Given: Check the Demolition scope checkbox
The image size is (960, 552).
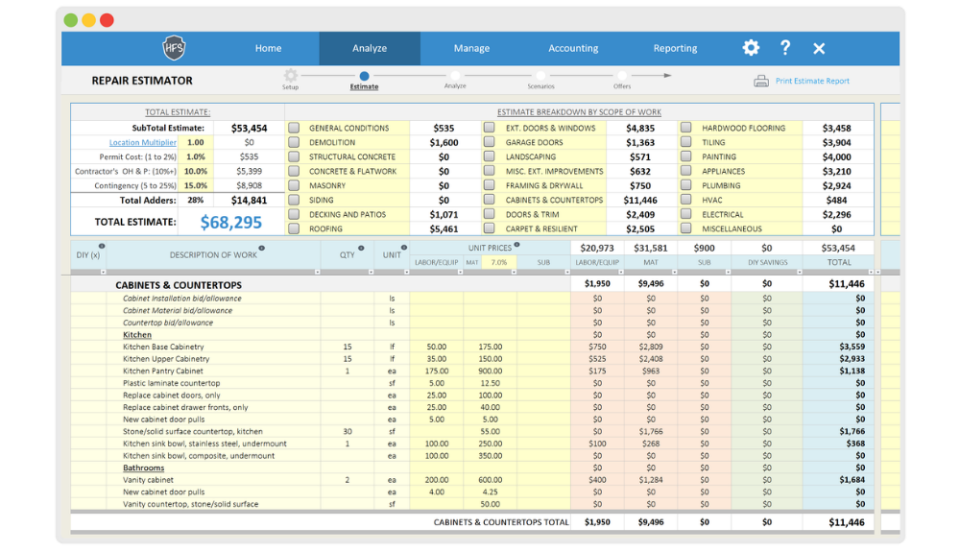Looking at the screenshot, I should click(294, 142).
